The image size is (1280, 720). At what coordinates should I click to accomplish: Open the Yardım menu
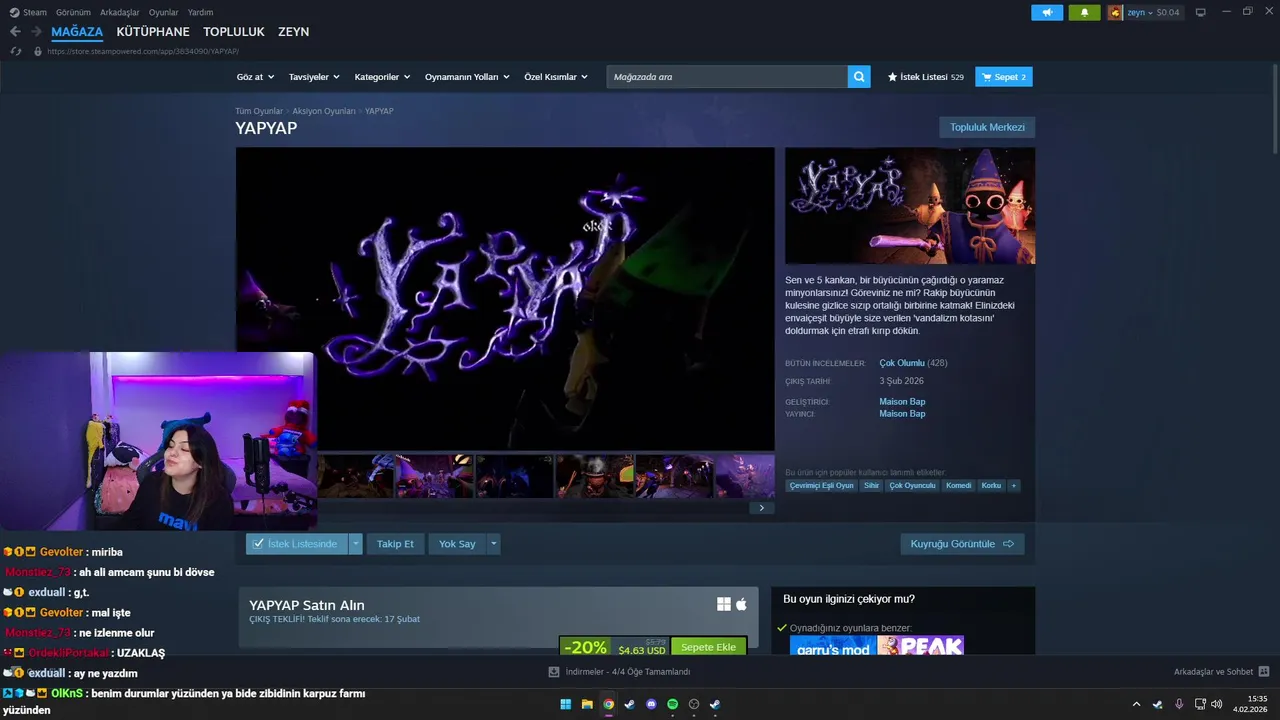pyautogui.click(x=201, y=12)
